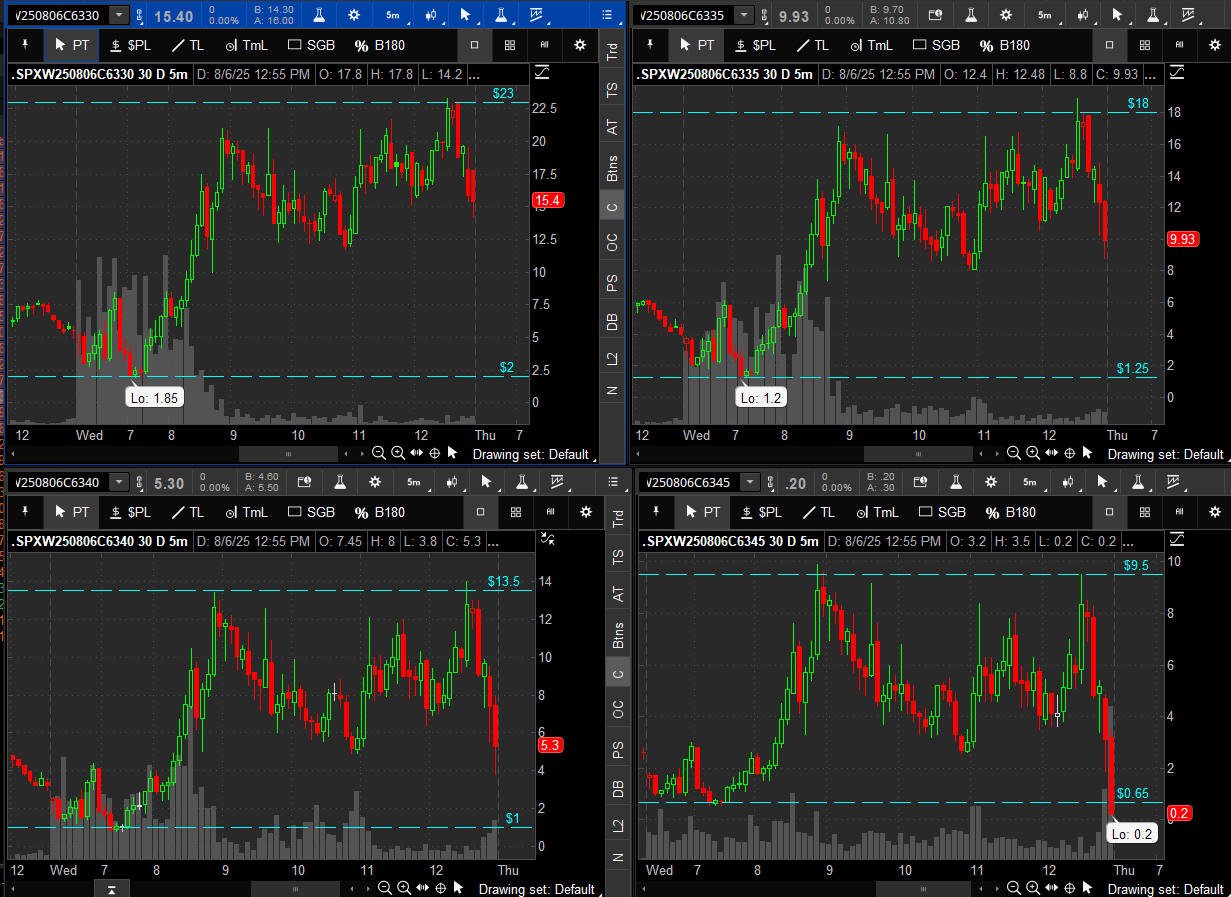Open the 5m timeframe dropdown in the C6340 chart
1231x897 pixels.
(x=413, y=482)
